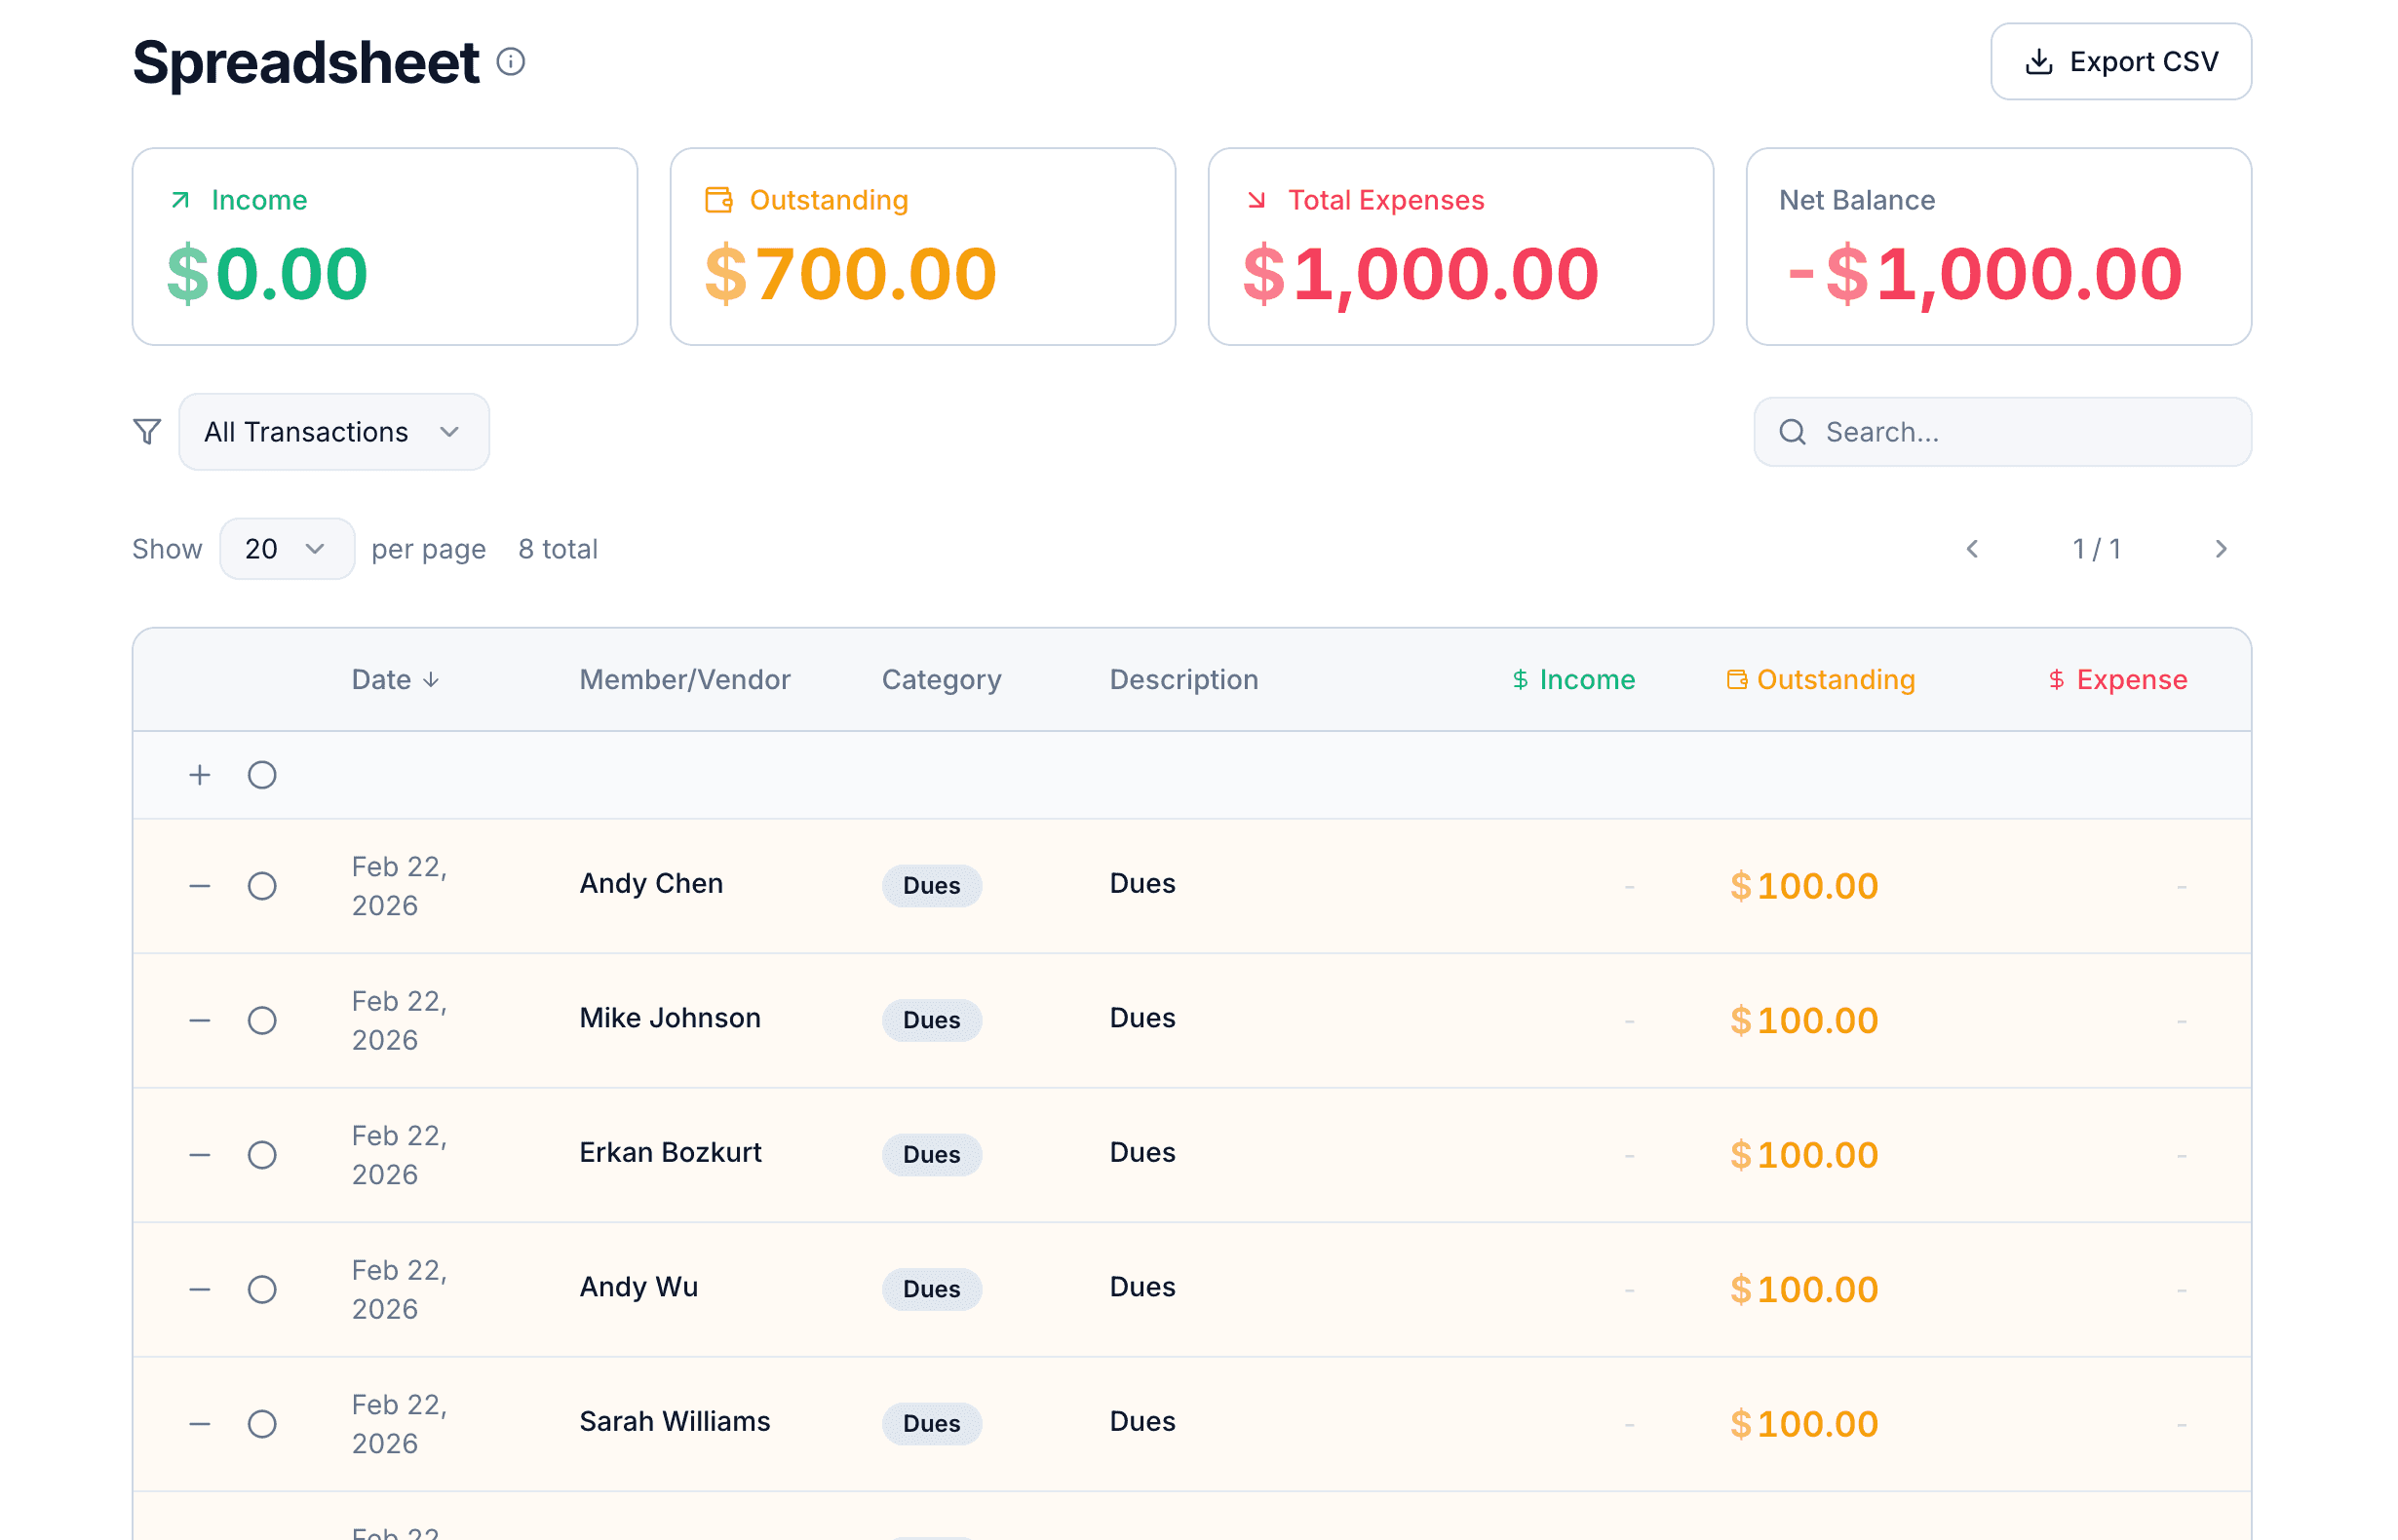Viewport: 2398px width, 1540px height.
Task: Click the minus icon on Andy Chen row
Action: pos(200,886)
